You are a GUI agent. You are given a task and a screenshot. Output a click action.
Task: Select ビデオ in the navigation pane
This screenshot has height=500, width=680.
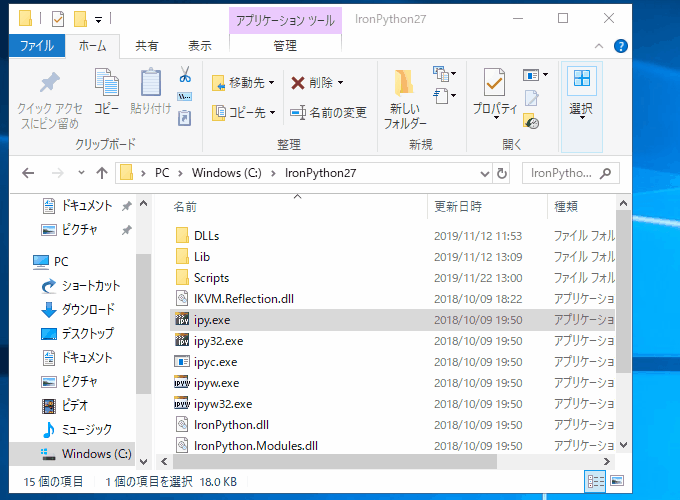65,405
